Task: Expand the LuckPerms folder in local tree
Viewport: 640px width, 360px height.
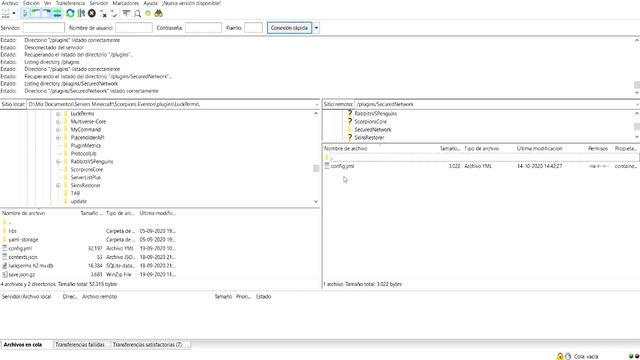Action: pos(58,114)
